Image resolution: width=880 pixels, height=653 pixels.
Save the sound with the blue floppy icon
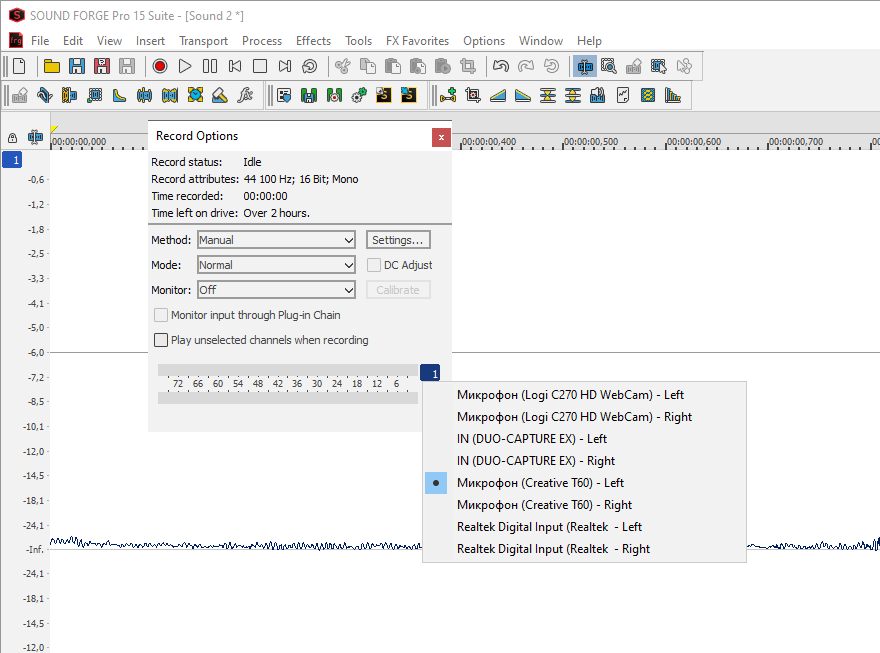[77, 66]
